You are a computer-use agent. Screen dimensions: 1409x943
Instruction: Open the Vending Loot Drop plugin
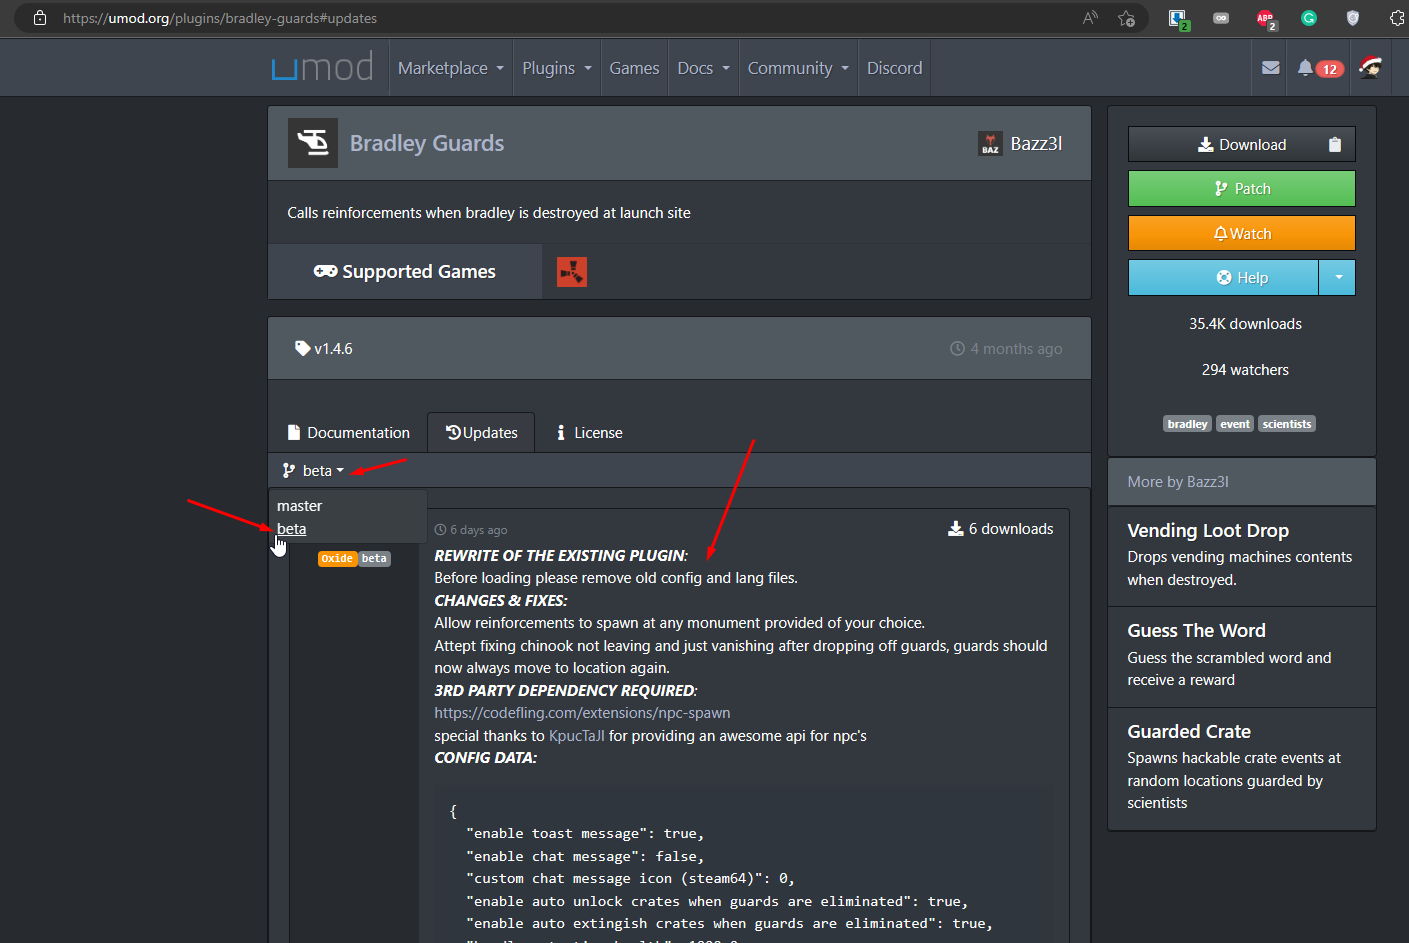click(1208, 531)
